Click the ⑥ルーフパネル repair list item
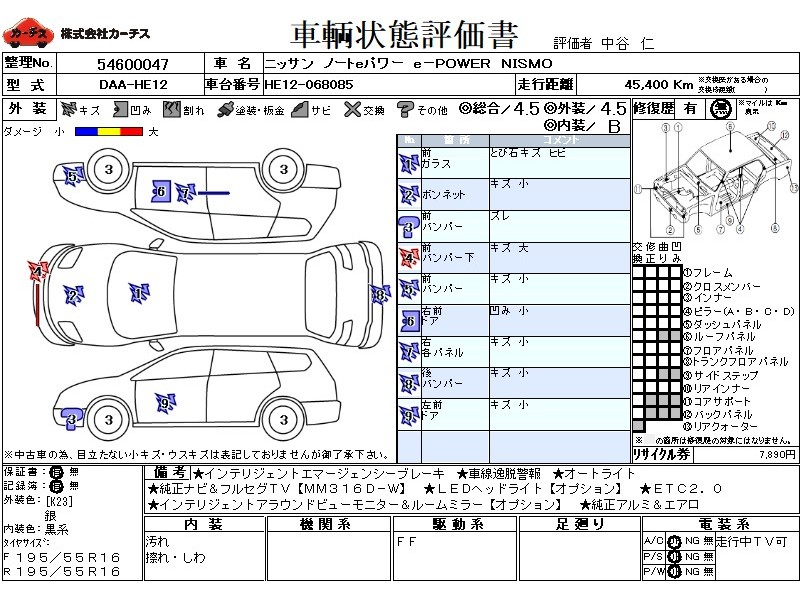Viewport: 800px width, 600px height. 719,337
